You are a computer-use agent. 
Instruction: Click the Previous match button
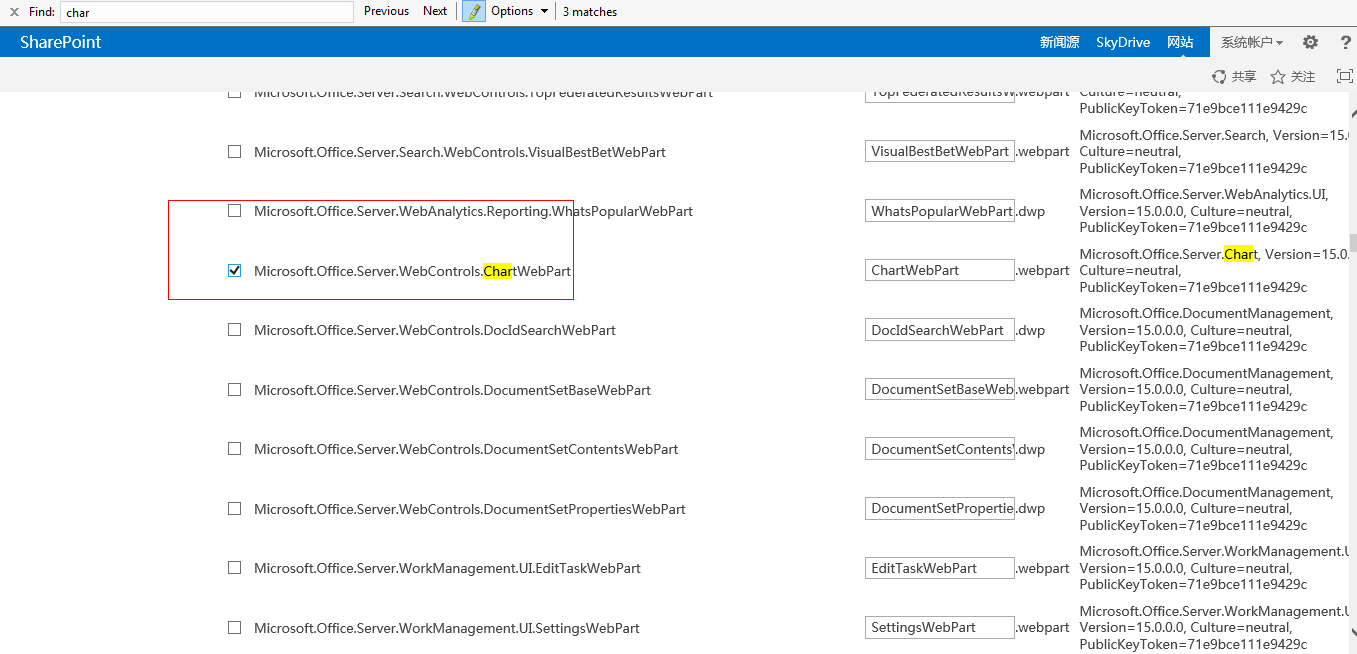pos(386,11)
